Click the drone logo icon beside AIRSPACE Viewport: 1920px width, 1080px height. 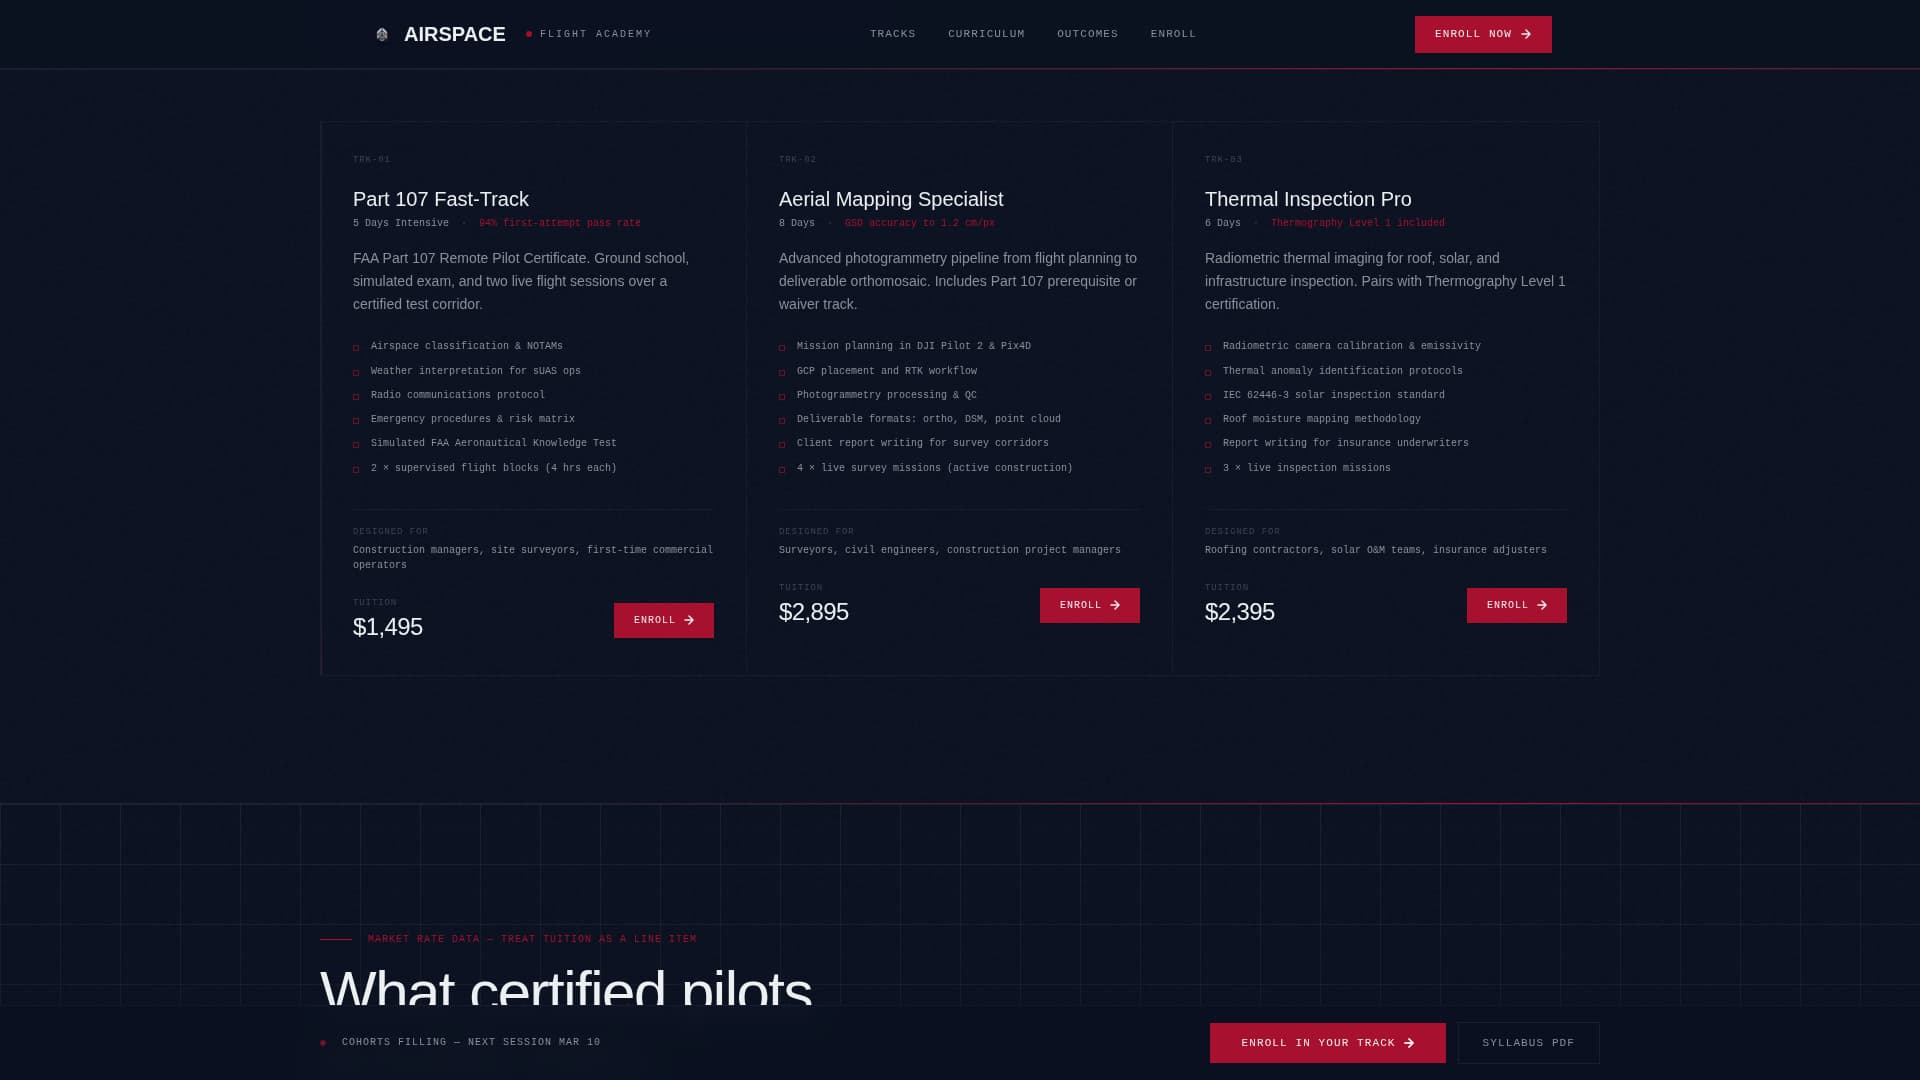(x=380, y=34)
